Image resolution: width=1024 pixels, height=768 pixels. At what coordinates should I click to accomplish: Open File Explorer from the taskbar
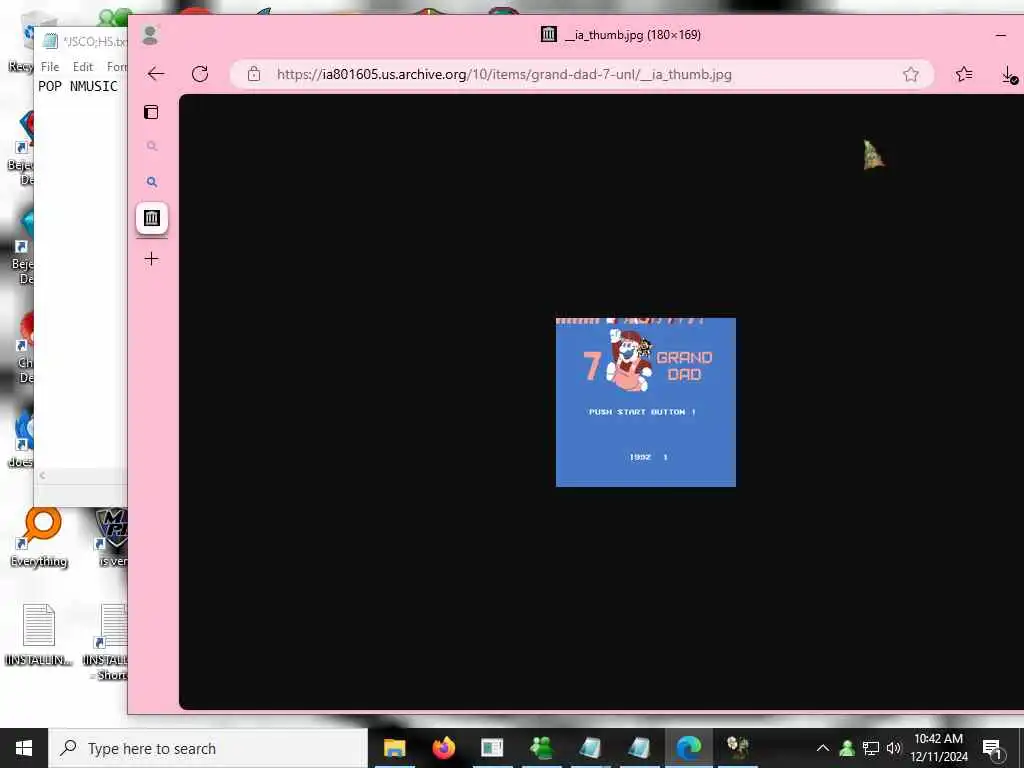394,748
